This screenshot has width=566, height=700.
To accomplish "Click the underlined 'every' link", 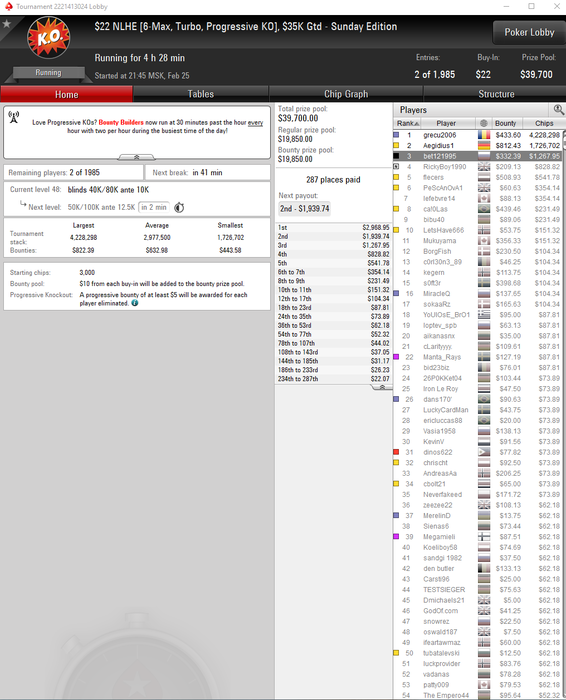I will pos(255,122).
